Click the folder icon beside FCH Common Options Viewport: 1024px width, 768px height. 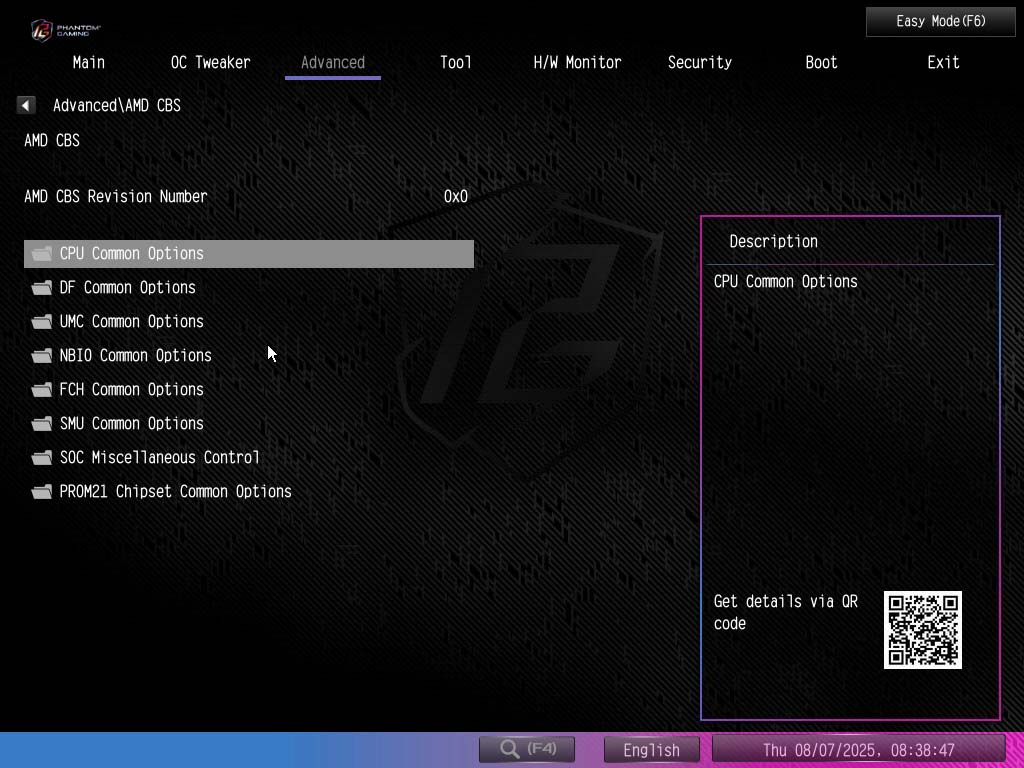pos(41,389)
